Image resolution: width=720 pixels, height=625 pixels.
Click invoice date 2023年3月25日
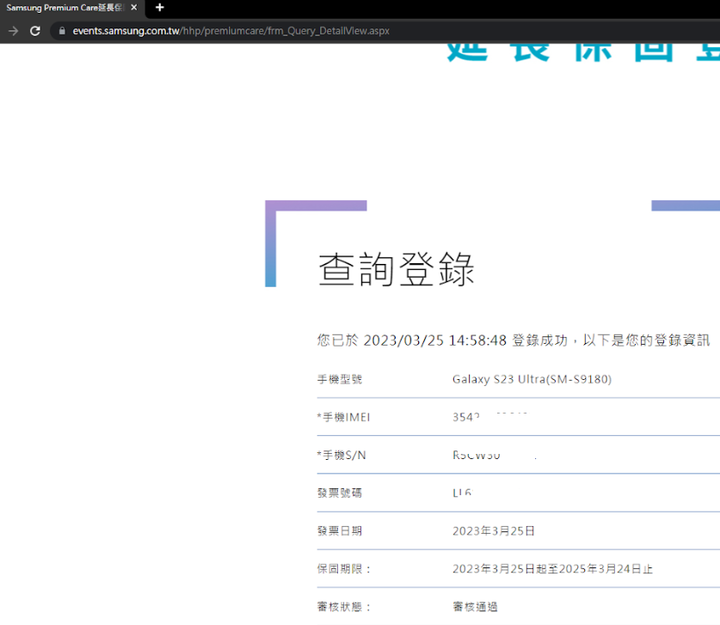point(494,531)
